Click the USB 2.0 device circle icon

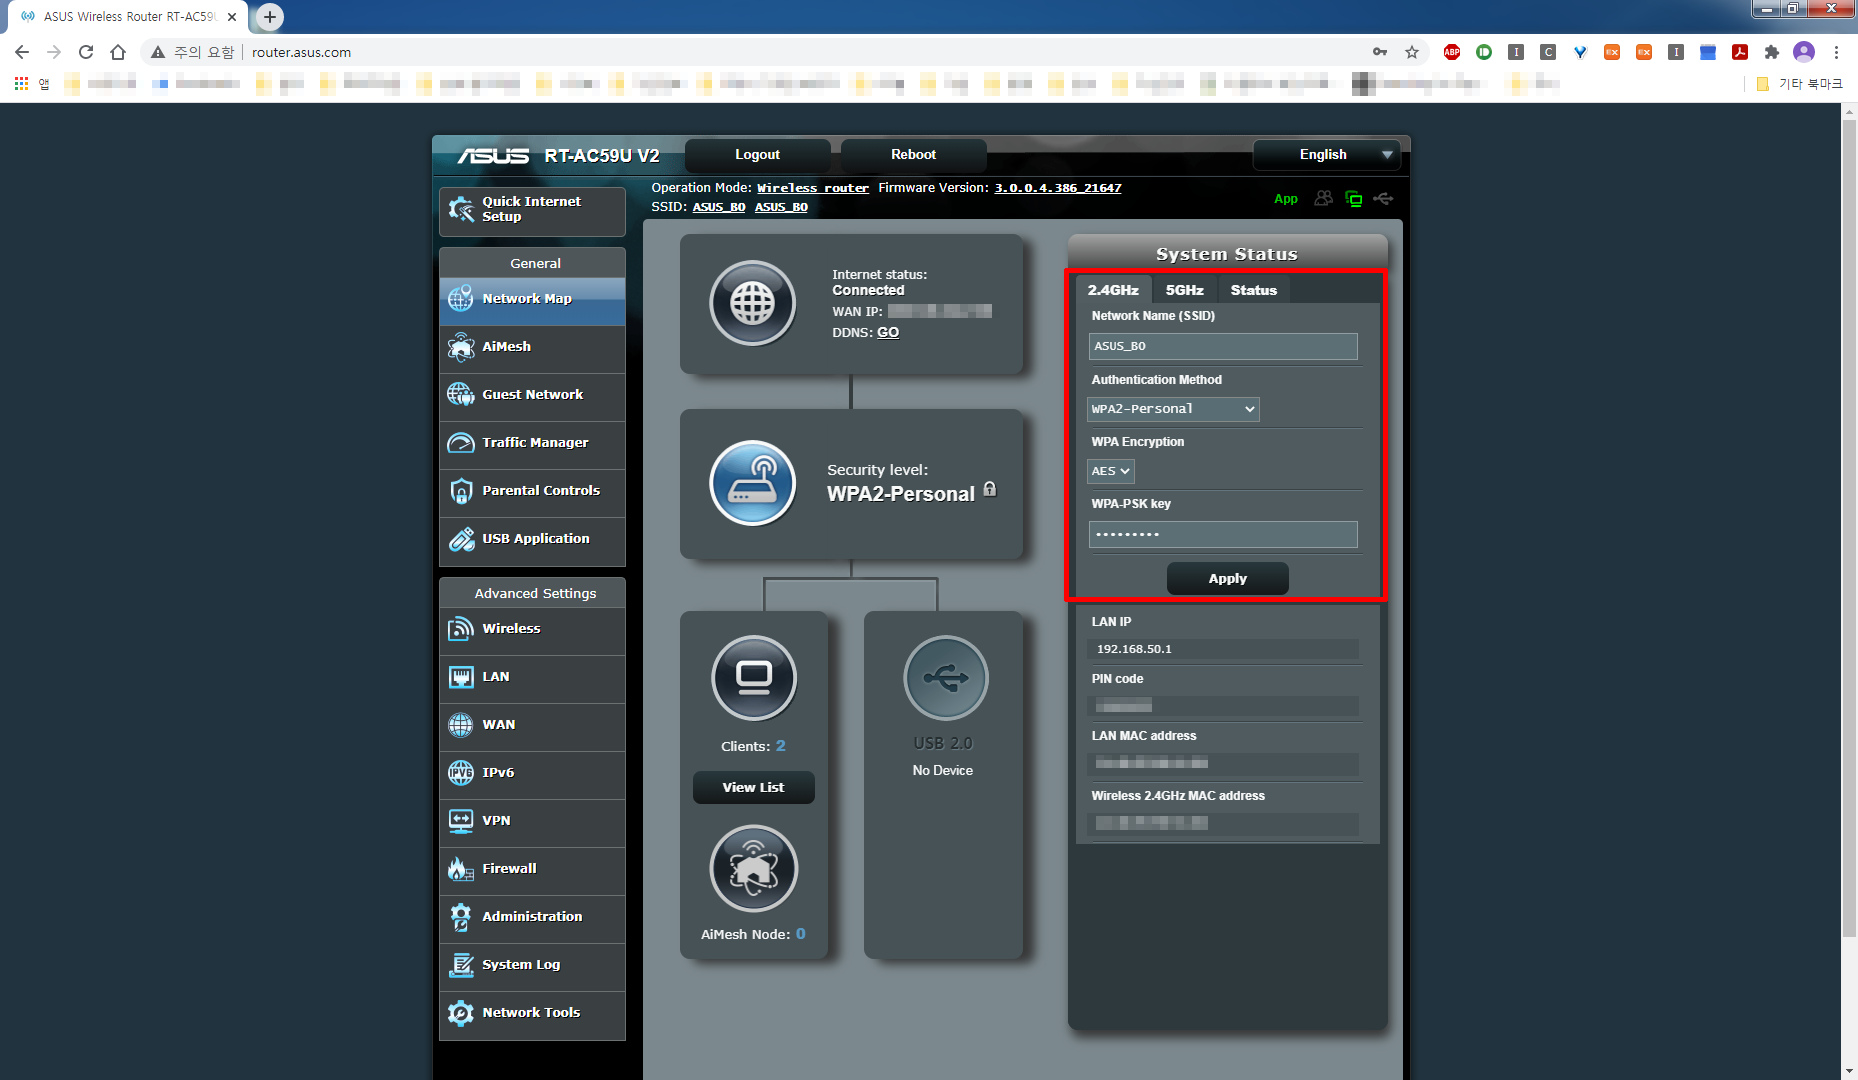(x=946, y=678)
